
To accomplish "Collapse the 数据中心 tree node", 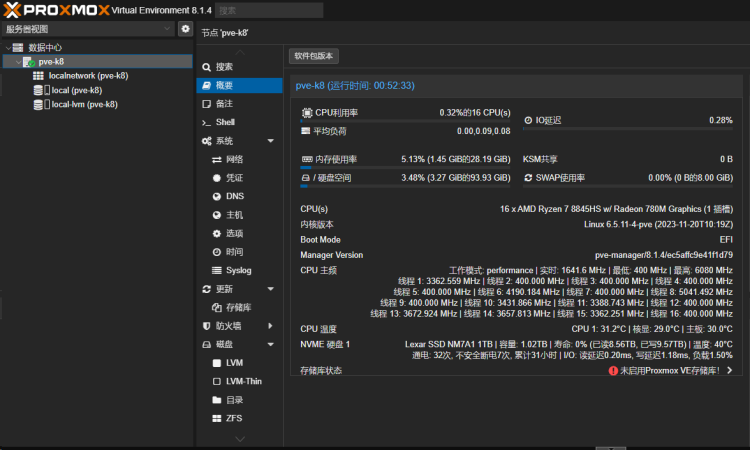I will pos(8,48).
